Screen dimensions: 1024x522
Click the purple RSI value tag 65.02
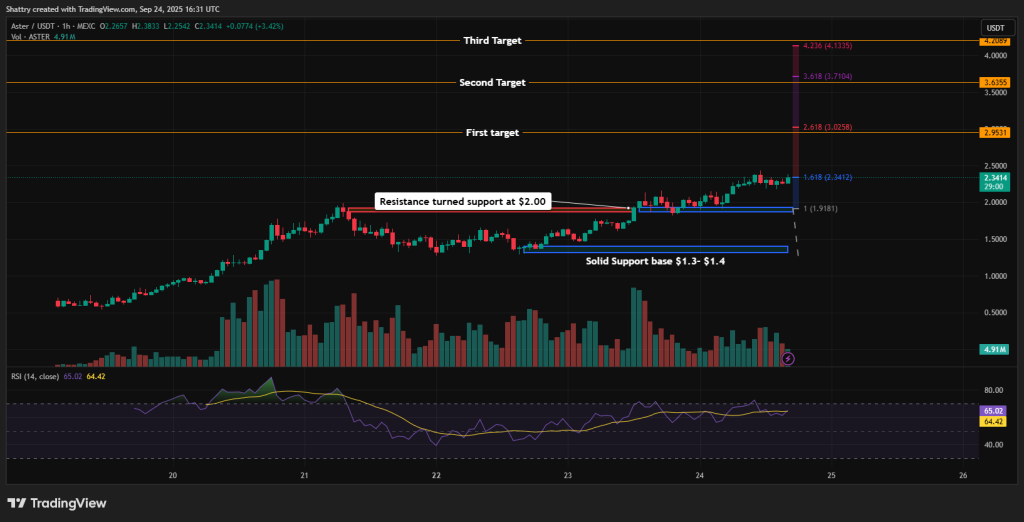pos(995,411)
